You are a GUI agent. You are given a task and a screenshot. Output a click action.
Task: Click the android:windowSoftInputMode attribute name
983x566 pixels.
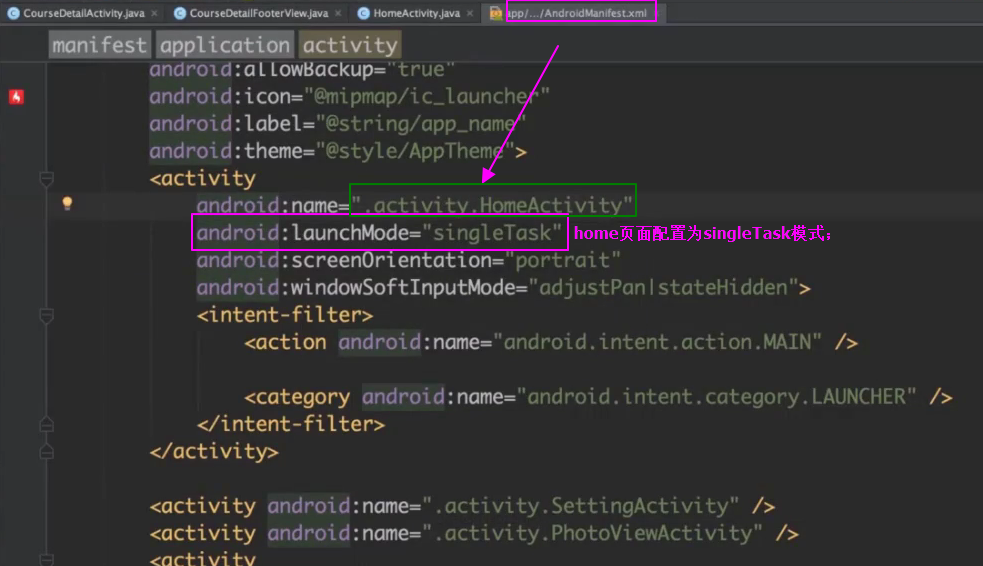click(x=356, y=288)
